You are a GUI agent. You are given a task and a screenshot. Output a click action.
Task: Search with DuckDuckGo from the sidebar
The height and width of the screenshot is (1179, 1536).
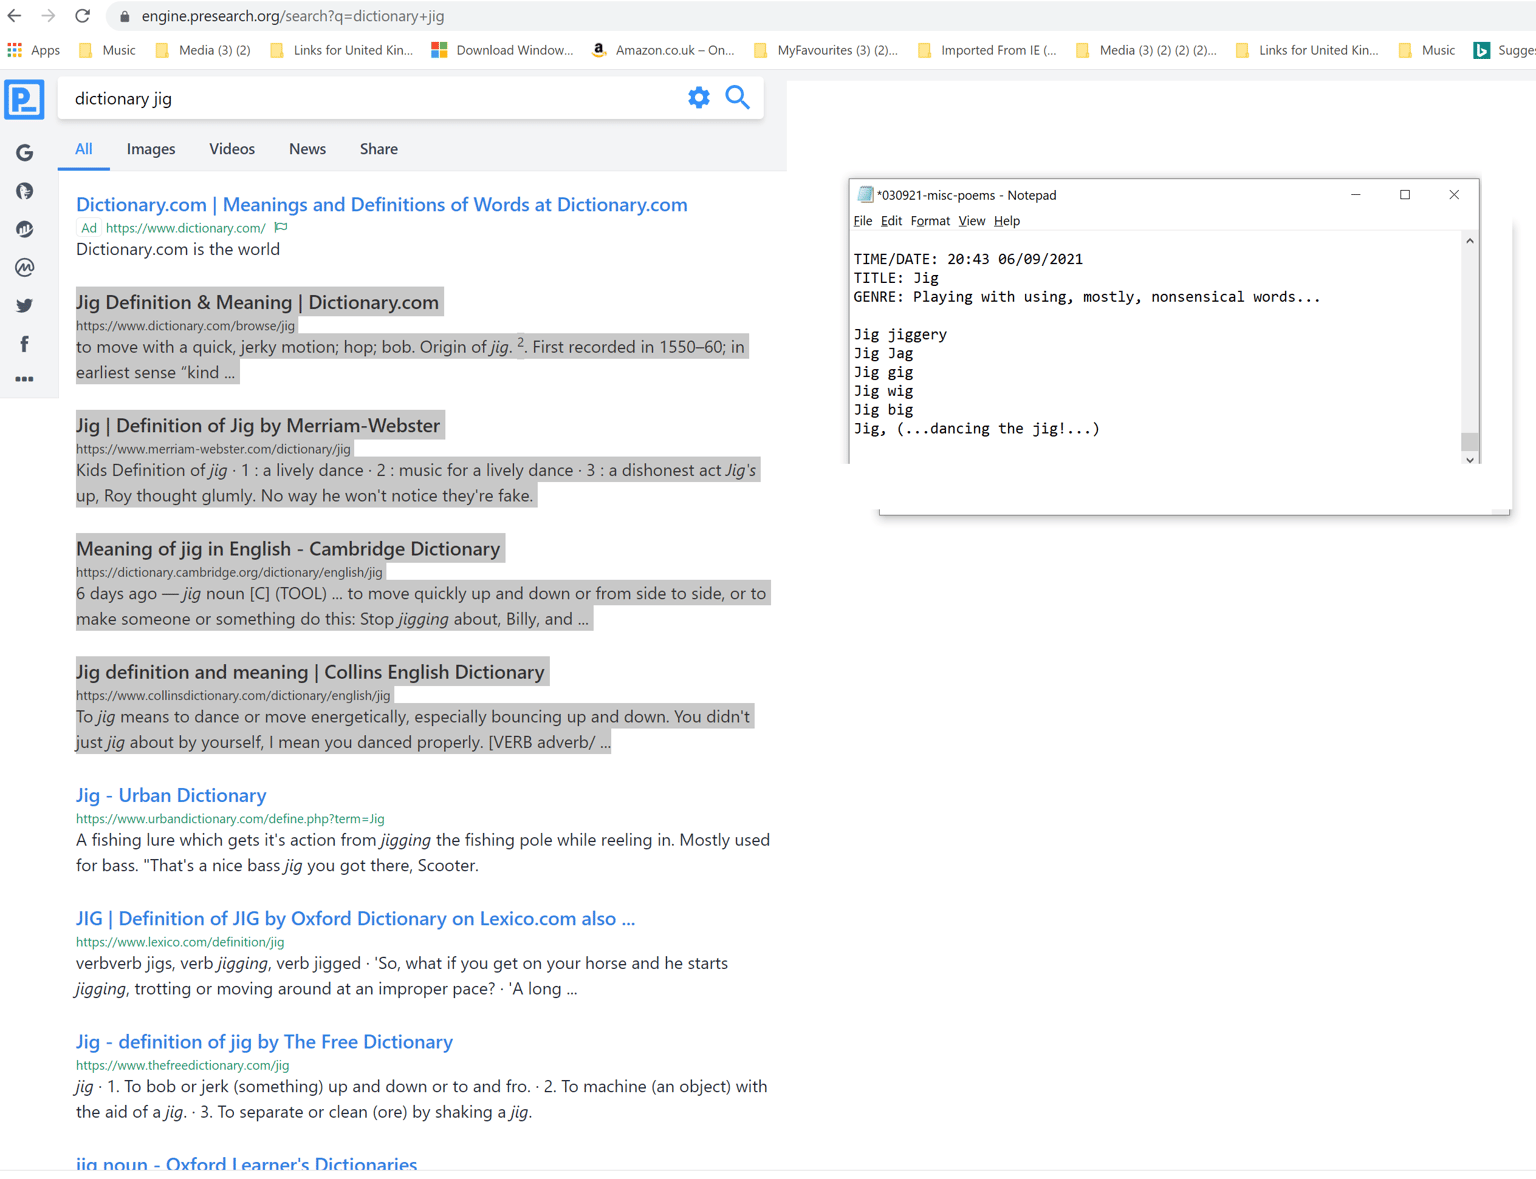tap(25, 191)
